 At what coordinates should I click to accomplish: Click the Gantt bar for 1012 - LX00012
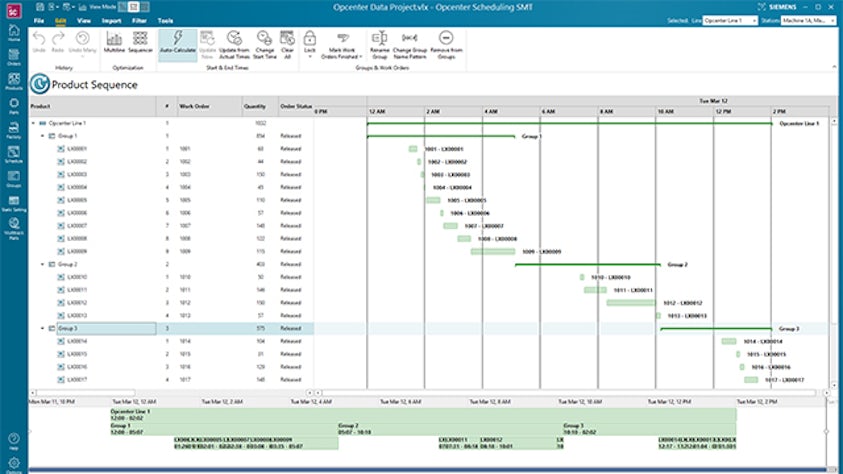point(631,303)
